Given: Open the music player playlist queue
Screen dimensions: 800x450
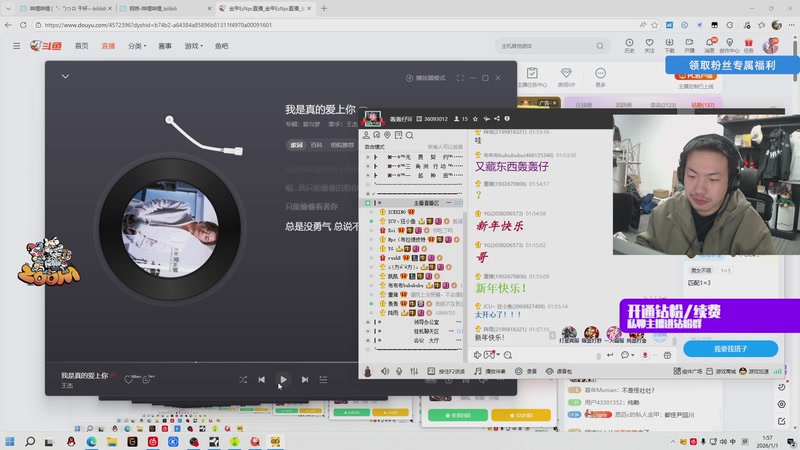Looking at the screenshot, I should [323, 380].
